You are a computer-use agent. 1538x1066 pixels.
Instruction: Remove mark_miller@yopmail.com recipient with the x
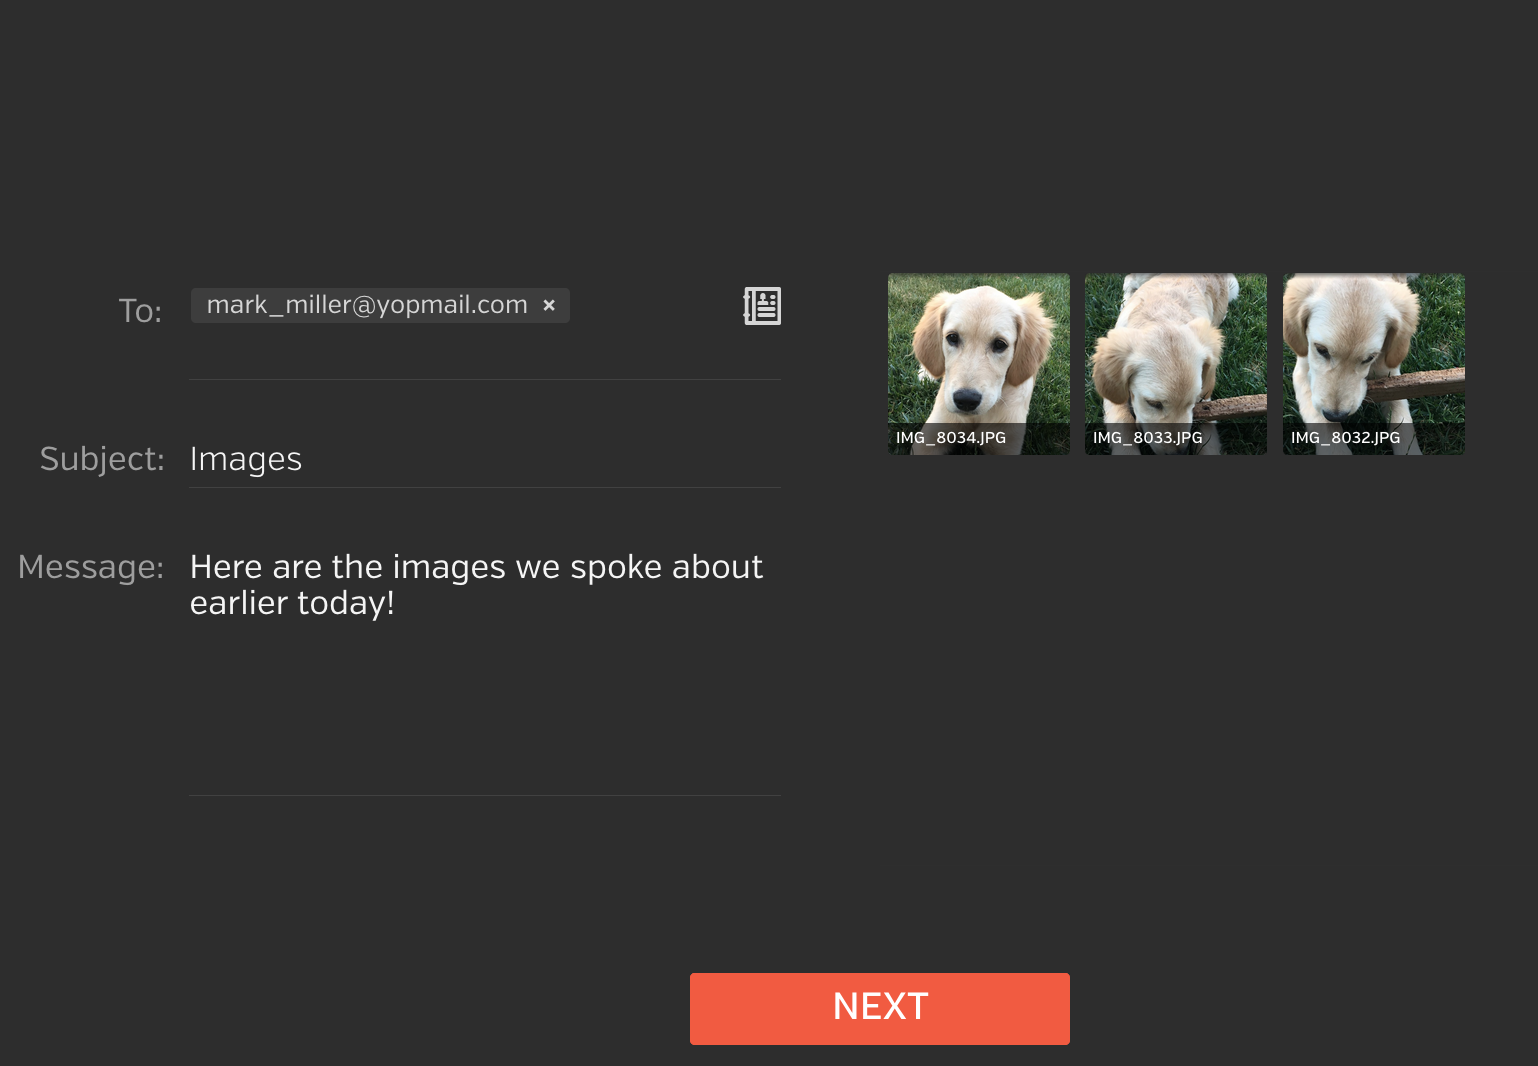coord(549,305)
